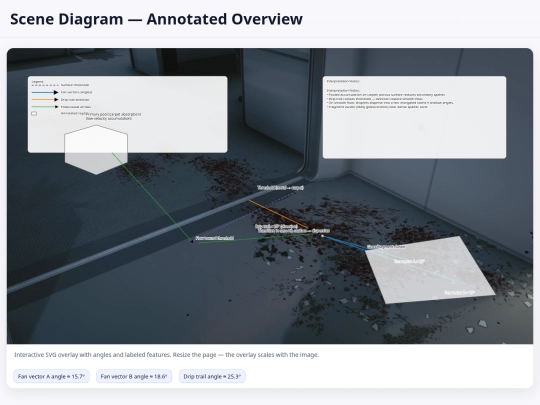Click the "Scene Diagram — Annotated Overview" heading
Image resolution: width=540 pixels, height=405 pixels.
[x=156, y=19]
